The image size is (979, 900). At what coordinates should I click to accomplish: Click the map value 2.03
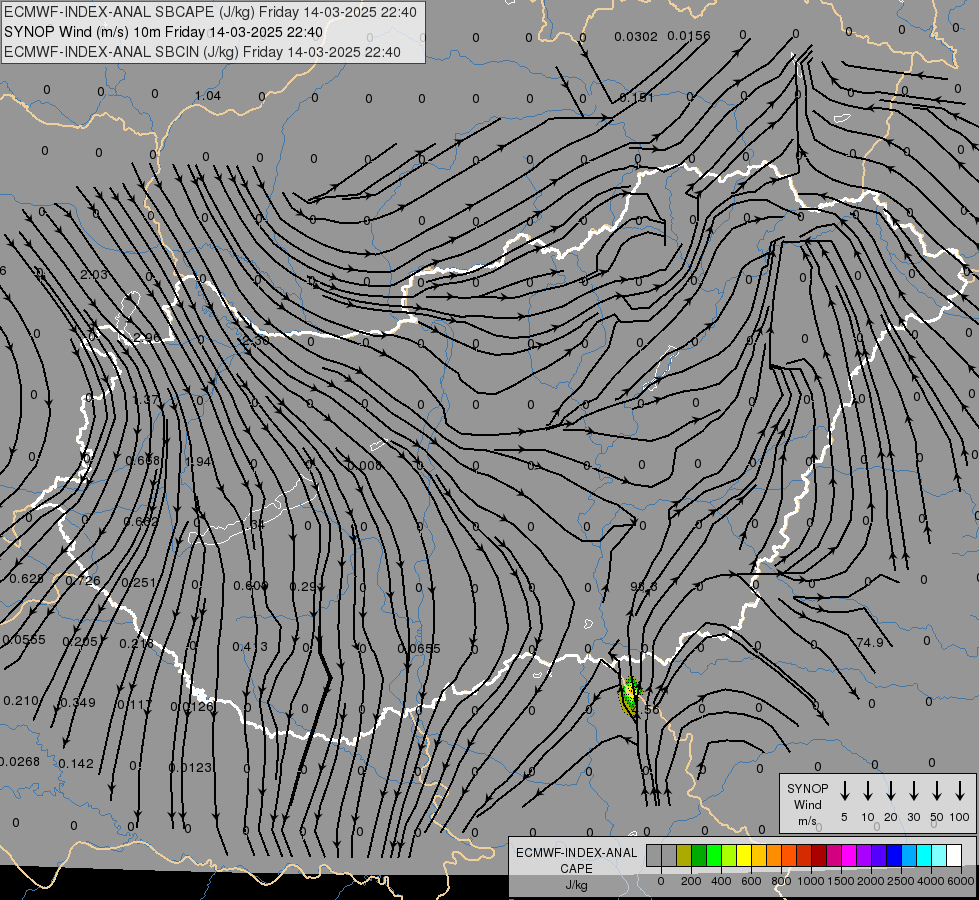(94, 275)
